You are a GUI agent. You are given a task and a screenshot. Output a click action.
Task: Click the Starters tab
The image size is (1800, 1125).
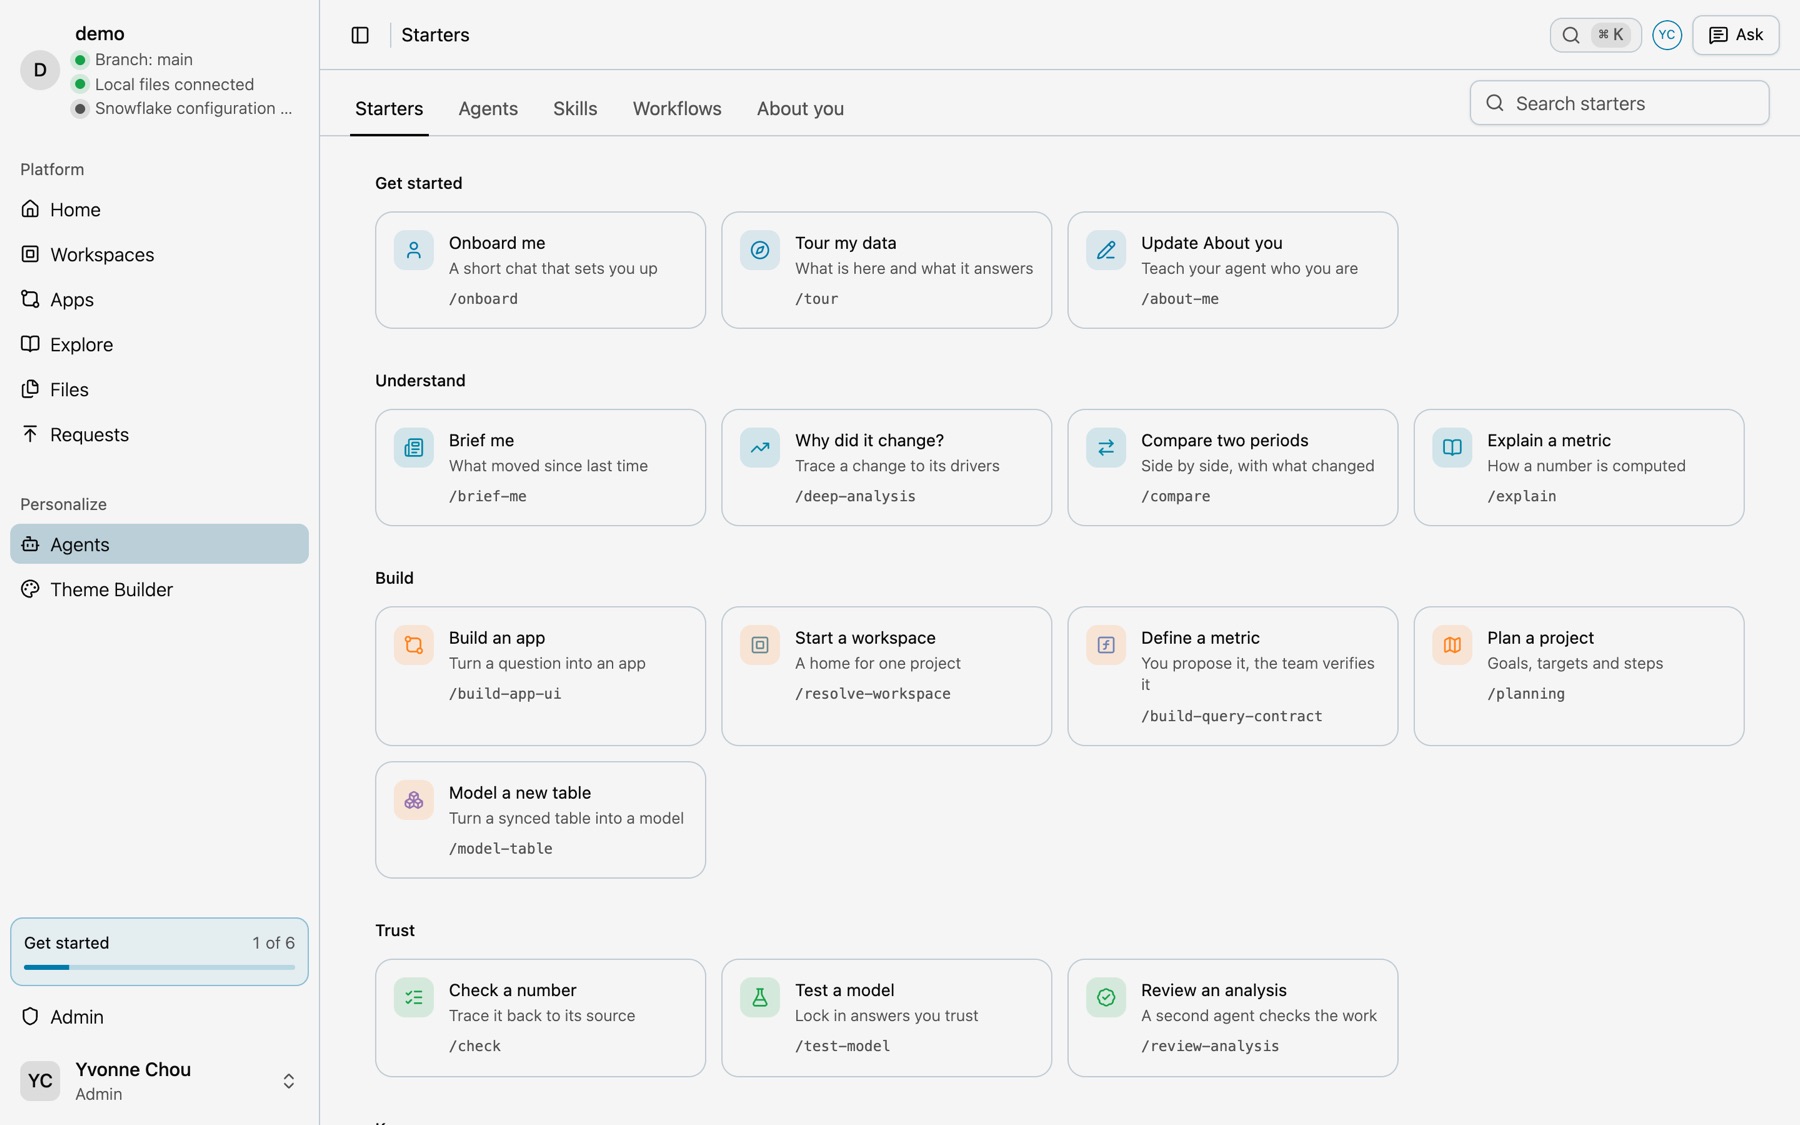tap(389, 109)
